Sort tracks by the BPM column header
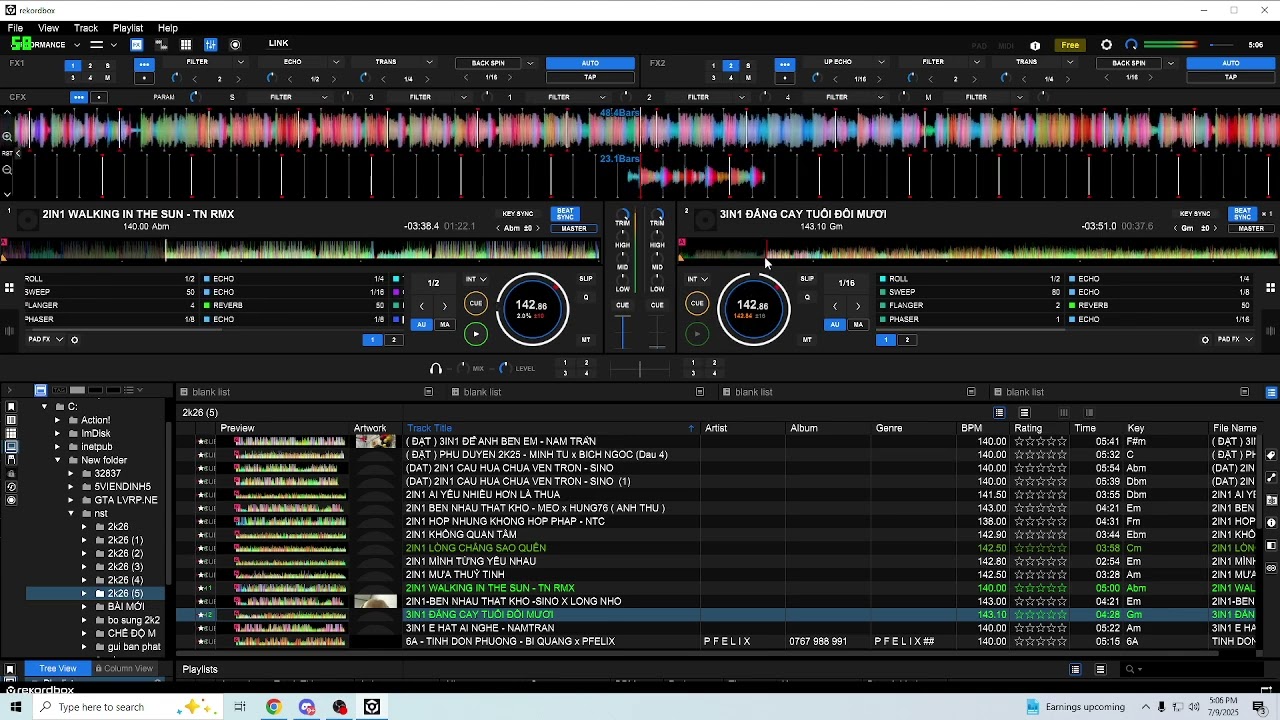This screenshot has width=1280, height=720. tap(971, 428)
